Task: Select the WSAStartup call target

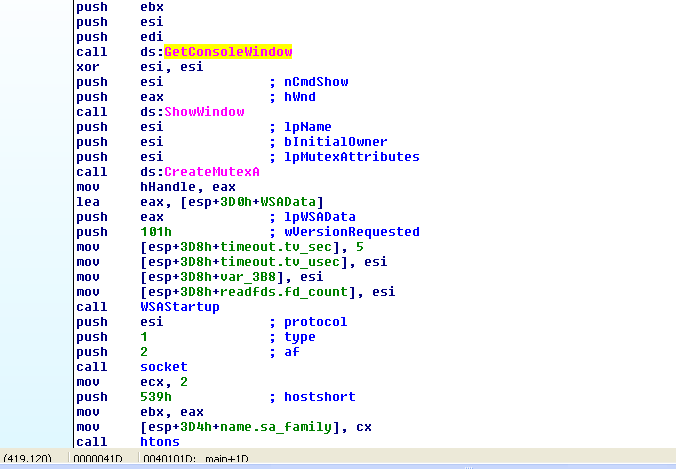Action: (180, 307)
